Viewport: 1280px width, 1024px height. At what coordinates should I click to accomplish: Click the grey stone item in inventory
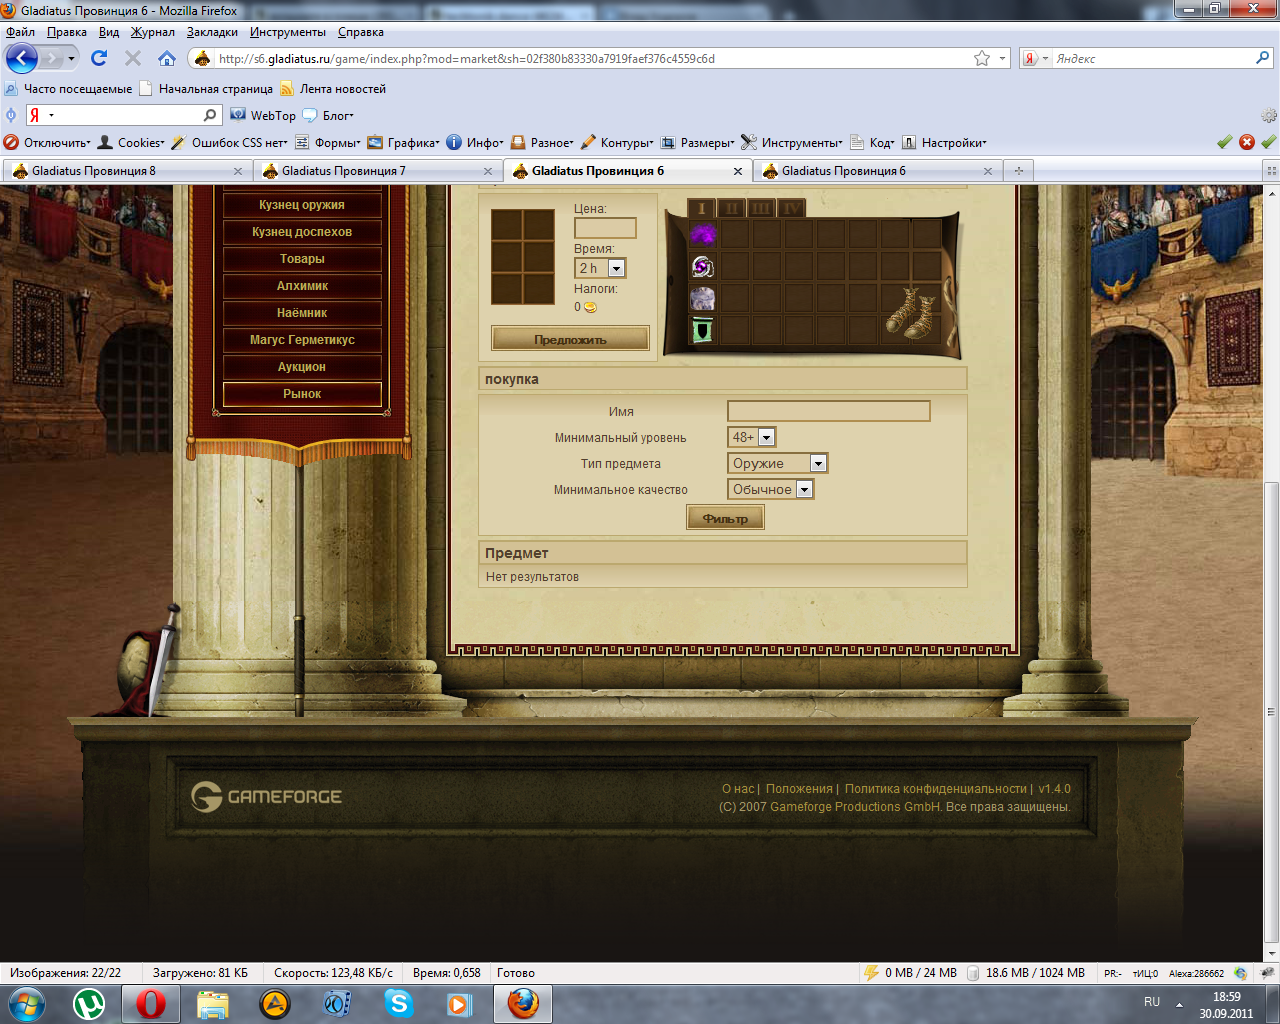[x=703, y=299]
